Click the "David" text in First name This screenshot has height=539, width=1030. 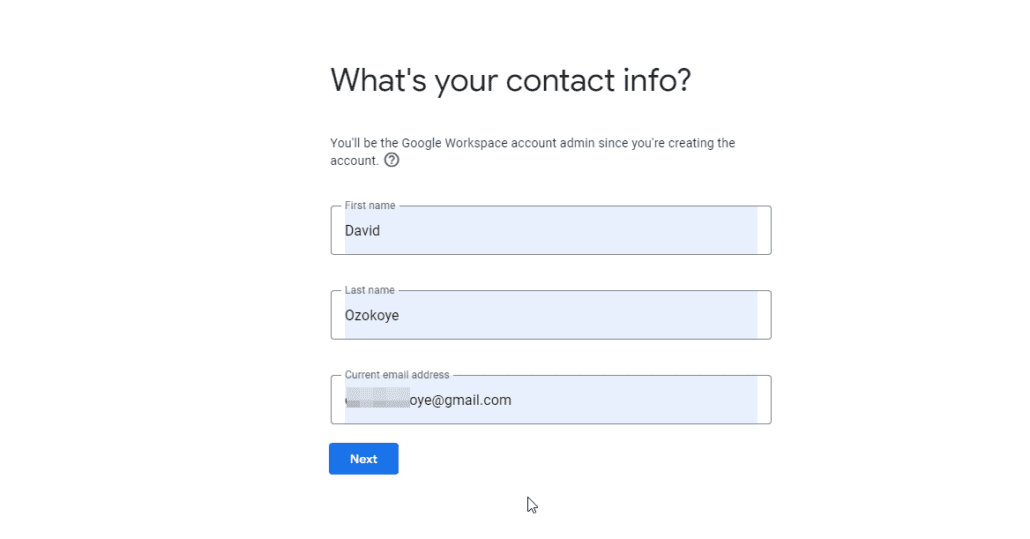point(362,231)
